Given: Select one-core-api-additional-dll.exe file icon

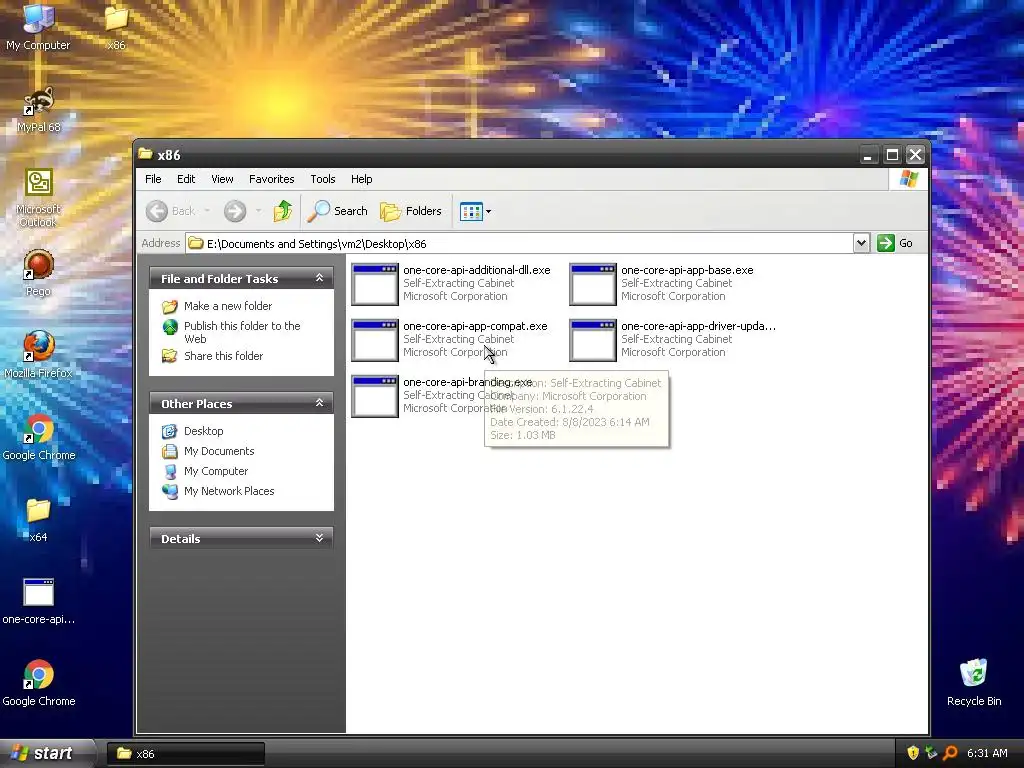Looking at the screenshot, I should point(375,284).
